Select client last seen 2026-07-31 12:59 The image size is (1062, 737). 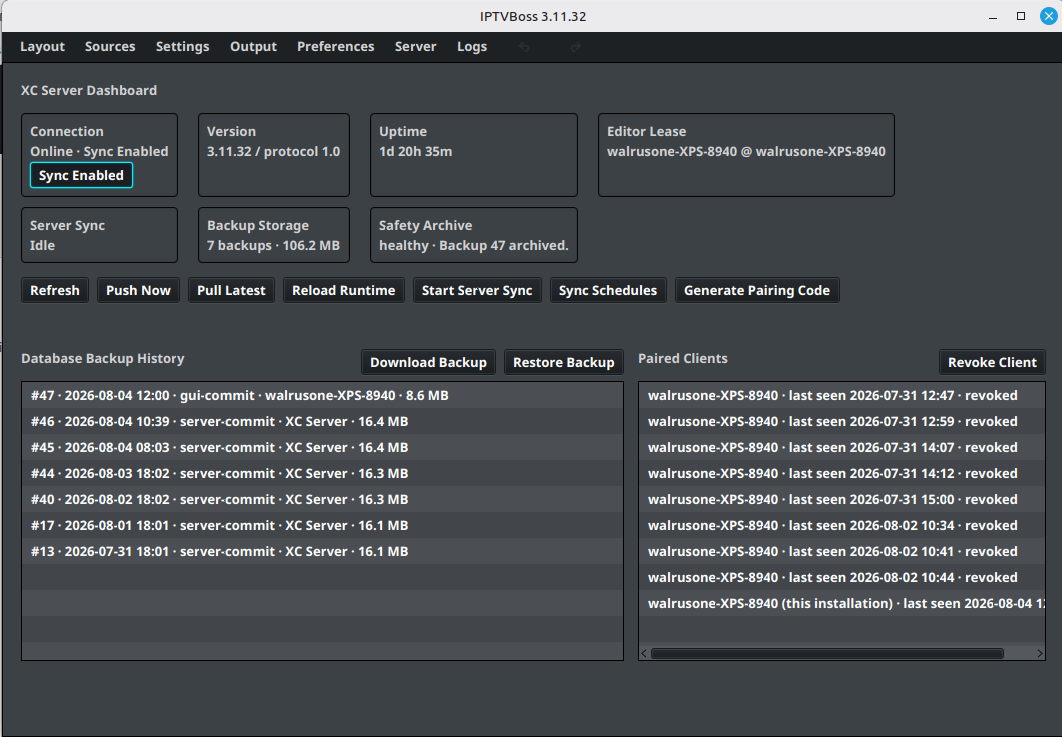tap(842, 421)
